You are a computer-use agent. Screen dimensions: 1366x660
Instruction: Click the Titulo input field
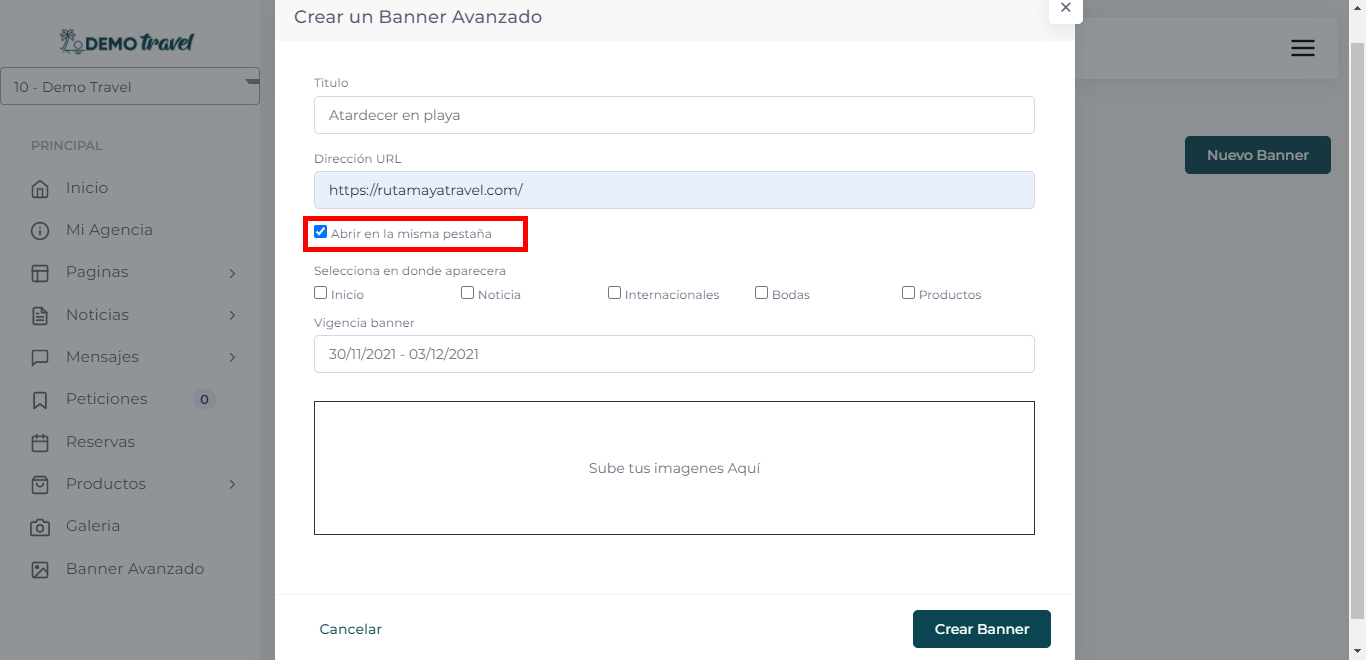coord(674,115)
